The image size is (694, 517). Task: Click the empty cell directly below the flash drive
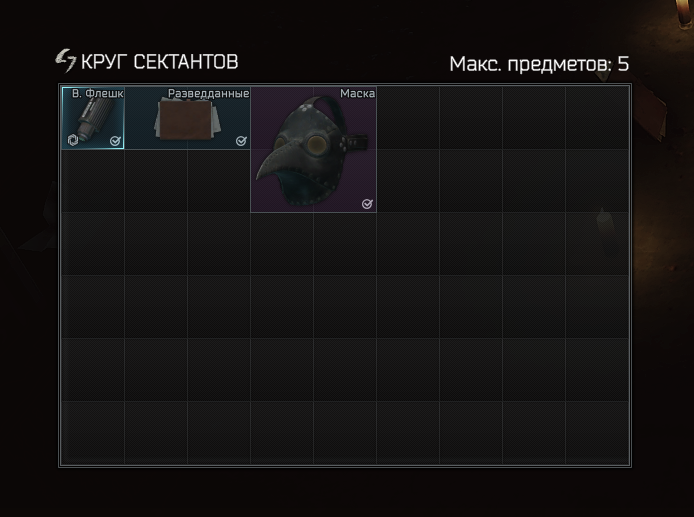pyautogui.click(x=93, y=181)
